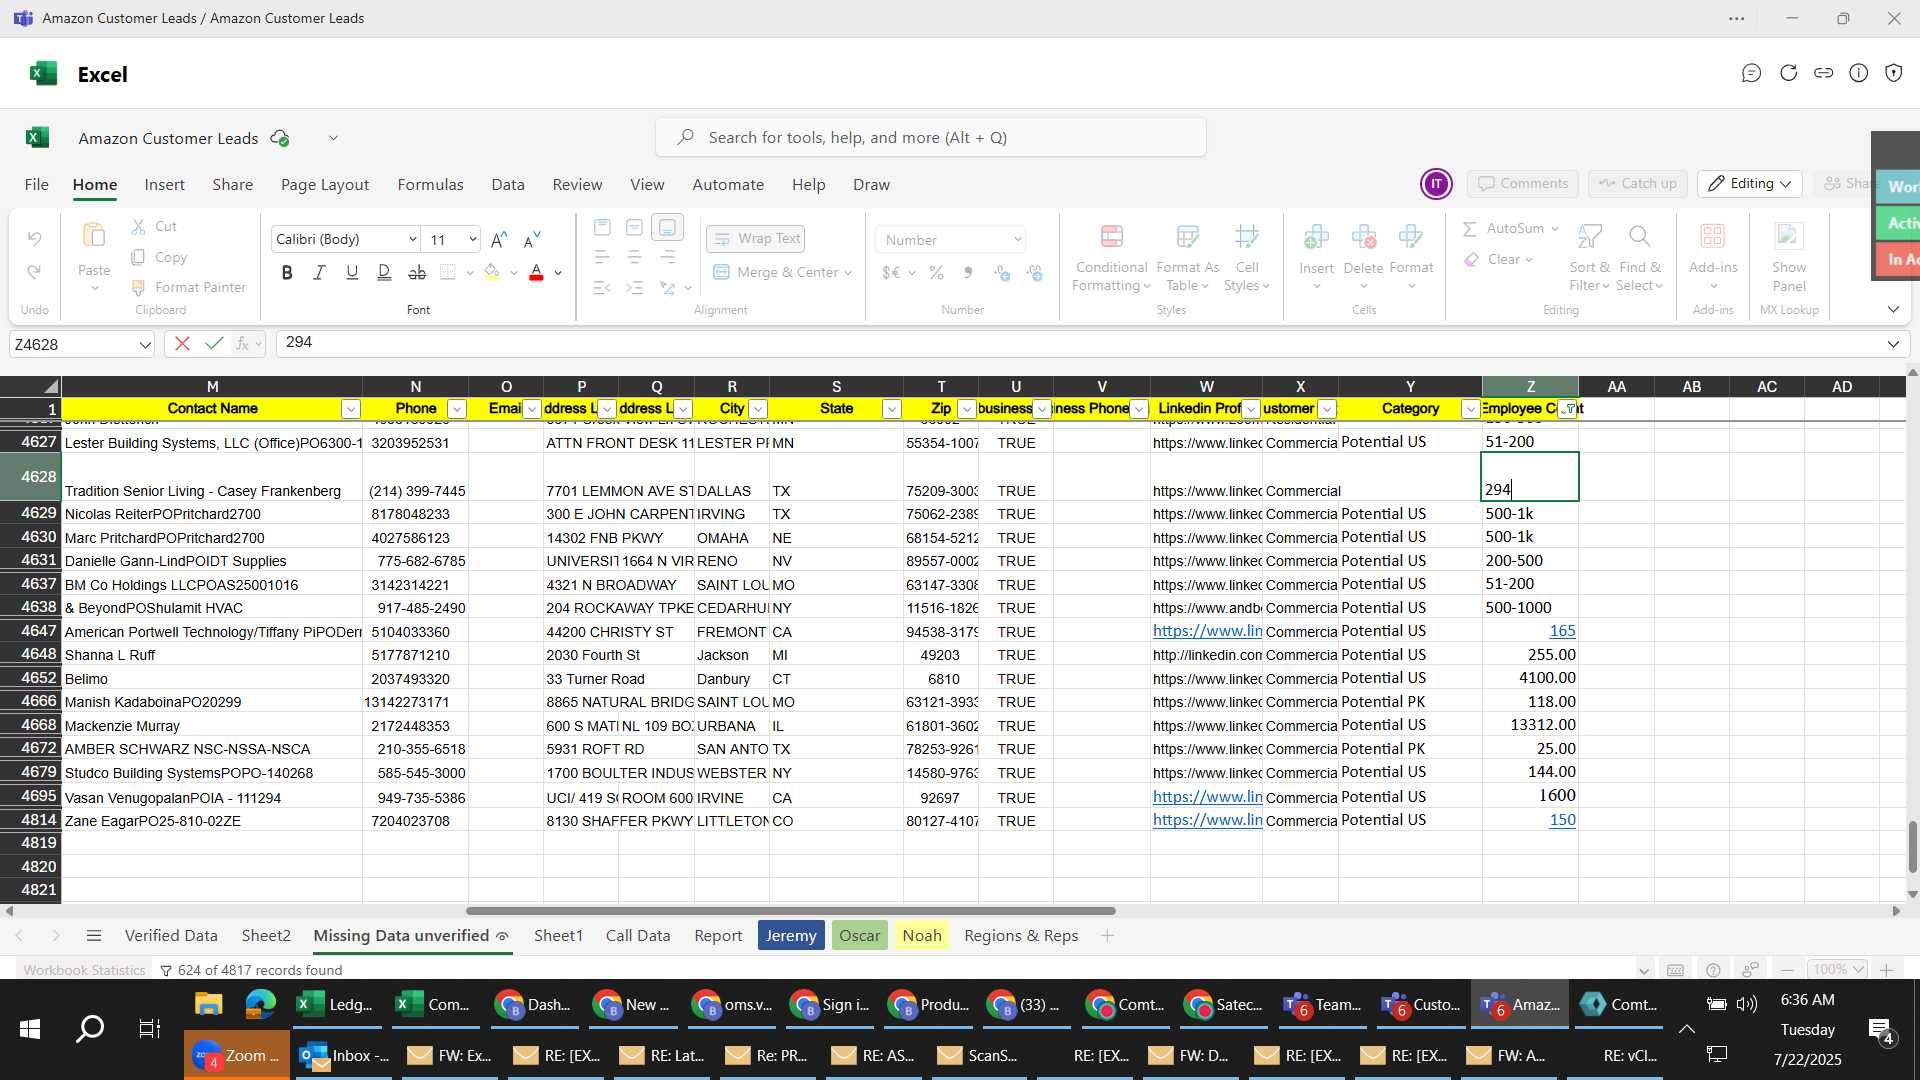The image size is (1920, 1080).
Task: Click the Bold formatting icon
Action: [x=287, y=272]
